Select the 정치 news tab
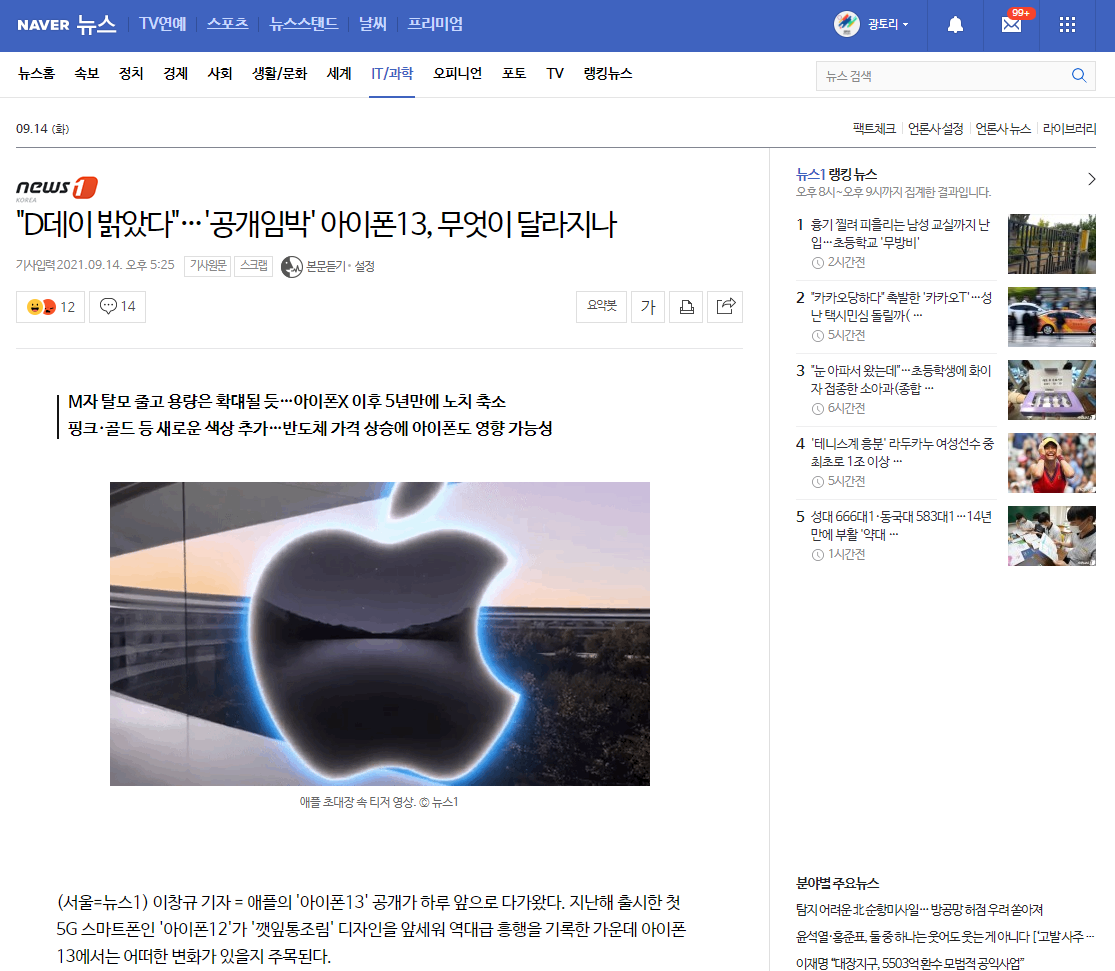 131,73
